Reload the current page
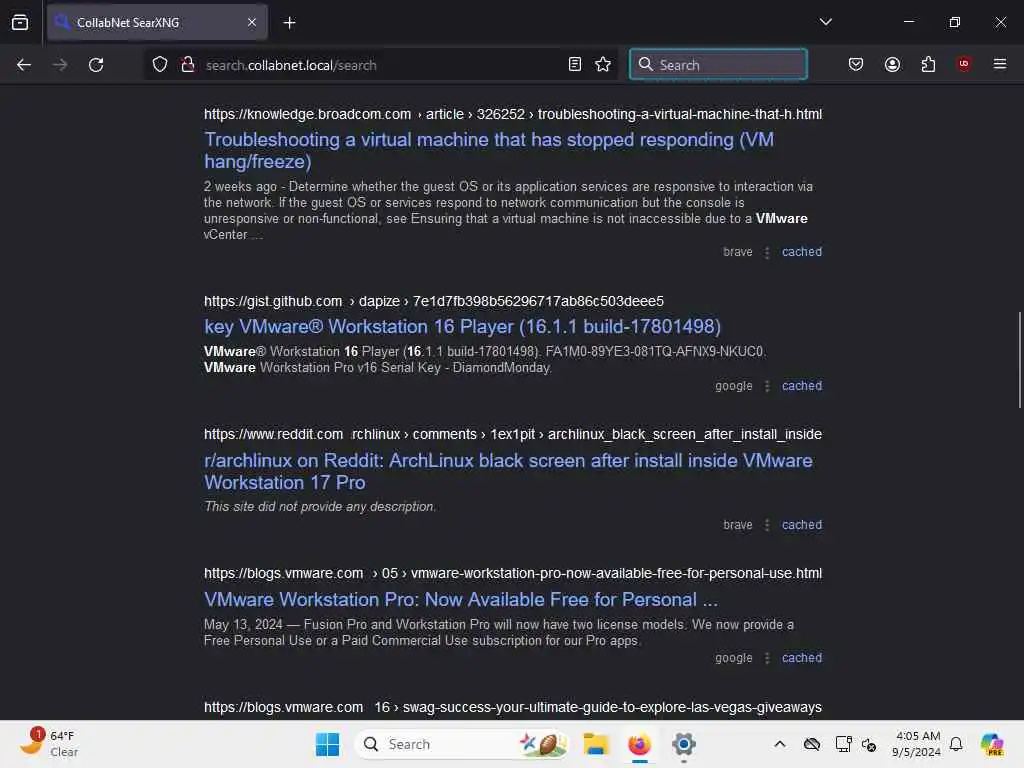1024x768 pixels. (x=96, y=65)
